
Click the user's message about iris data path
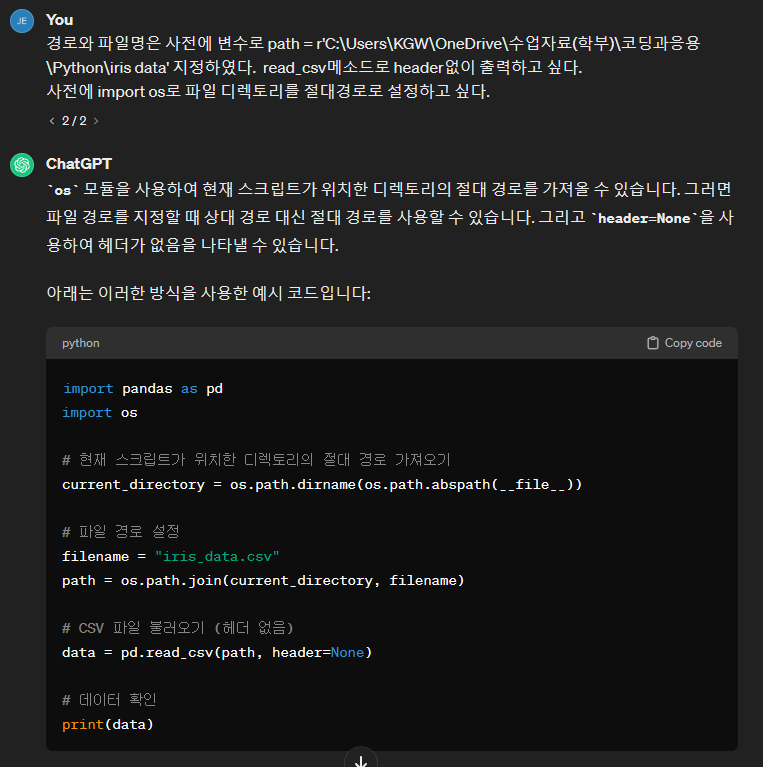click(373, 68)
